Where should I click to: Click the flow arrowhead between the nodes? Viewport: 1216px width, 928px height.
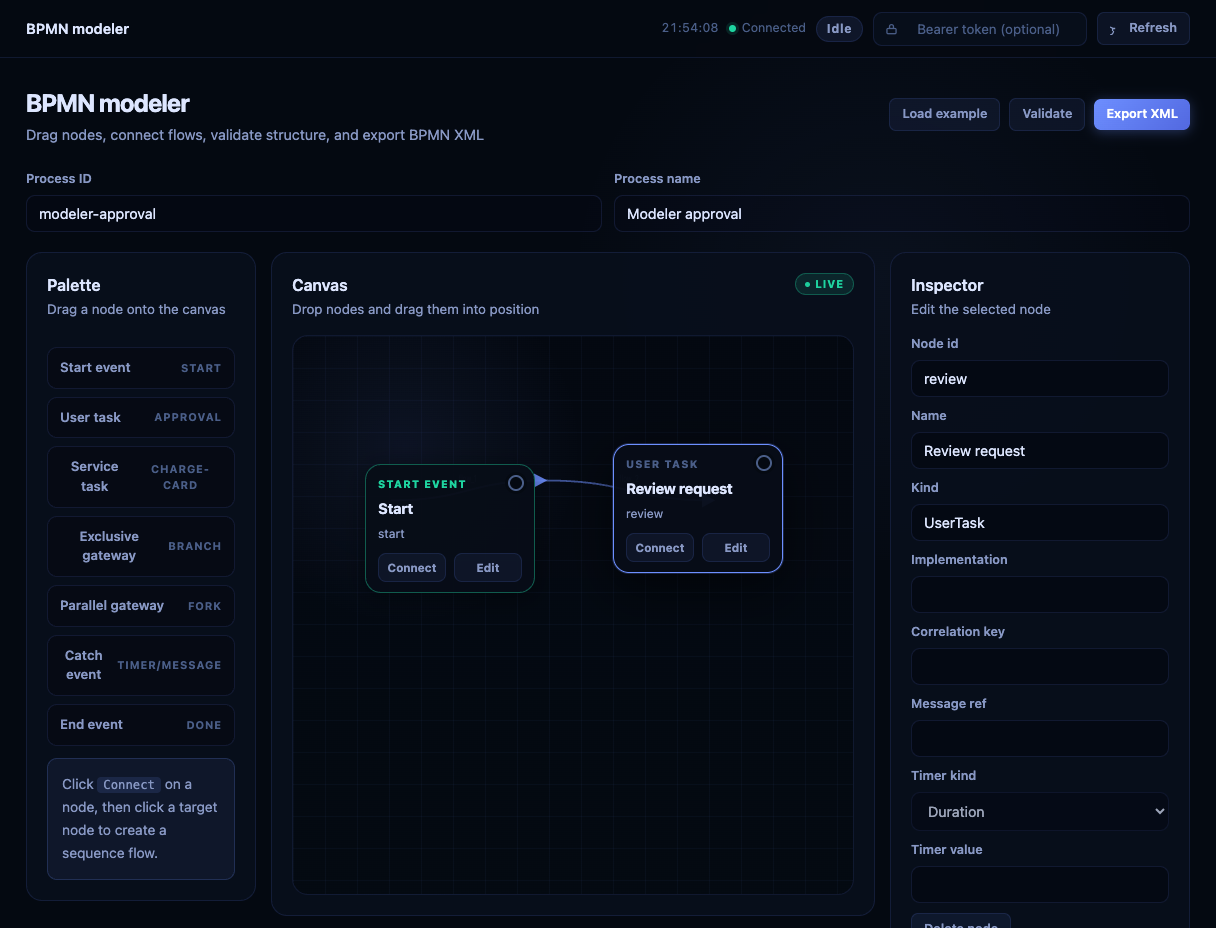pos(540,480)
